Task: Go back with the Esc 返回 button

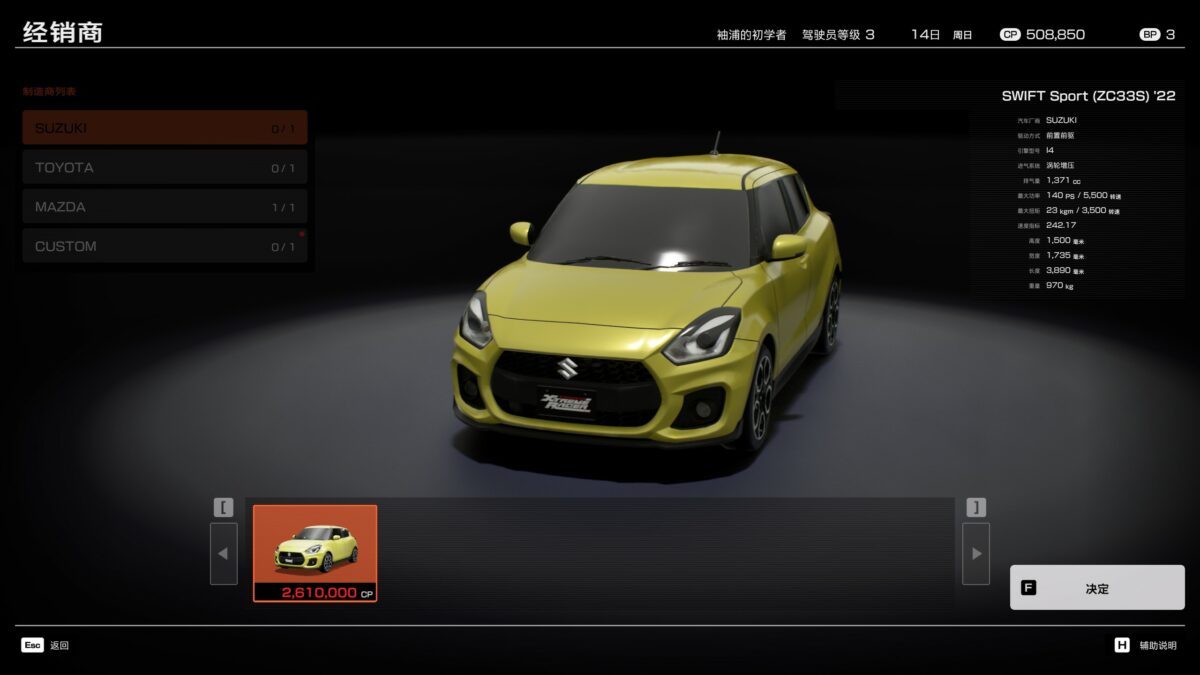Action: pyautogui.click(x=45, y=646)
